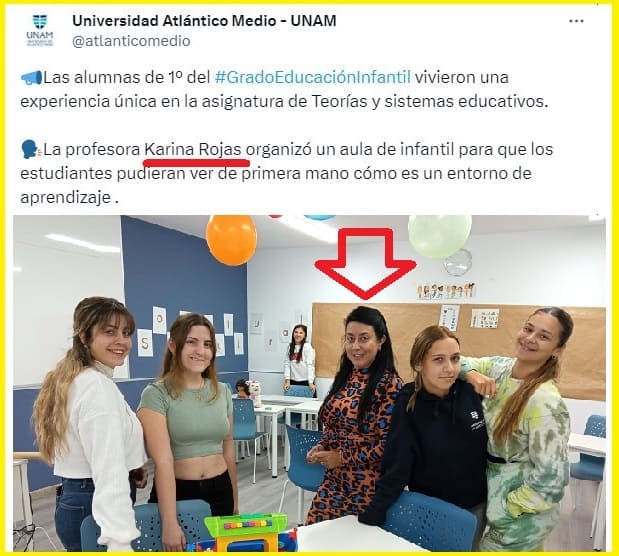Click the colorful toy at photo bottom
Viewport: 619px width, 556px height.
tap(247, 532)
